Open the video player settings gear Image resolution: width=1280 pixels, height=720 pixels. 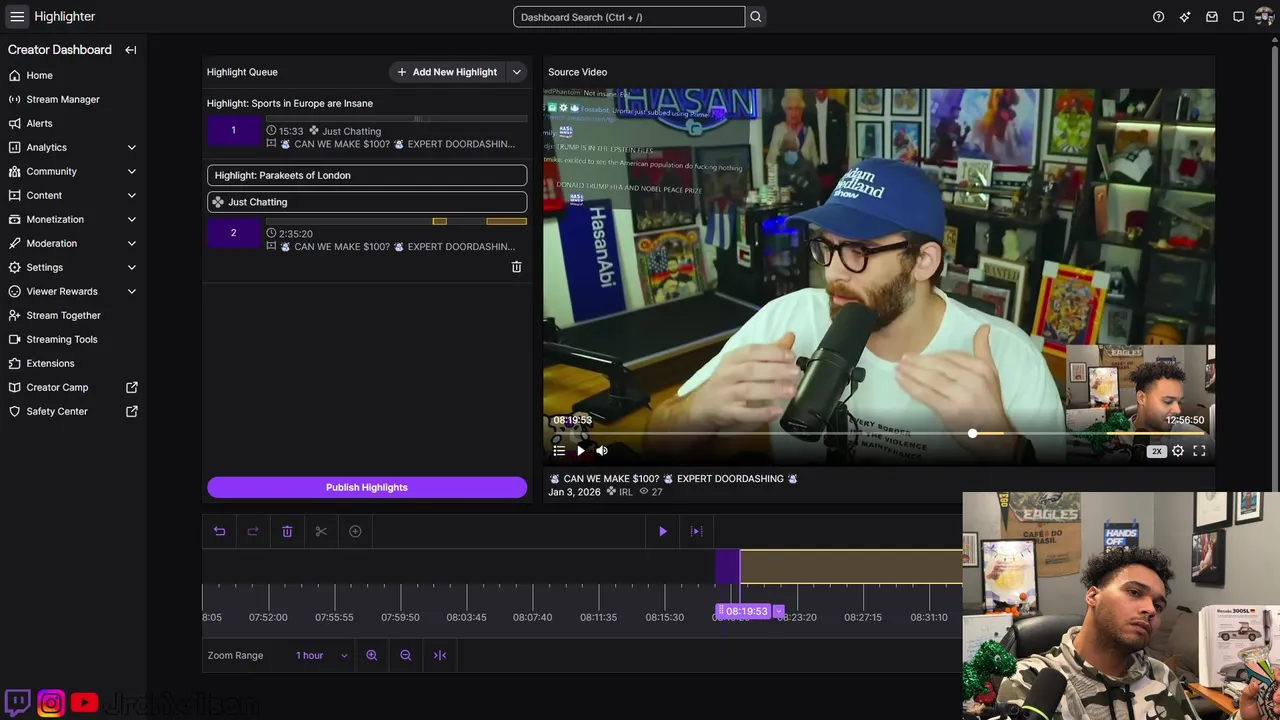pyautogui.click(x=1178, y=451)
